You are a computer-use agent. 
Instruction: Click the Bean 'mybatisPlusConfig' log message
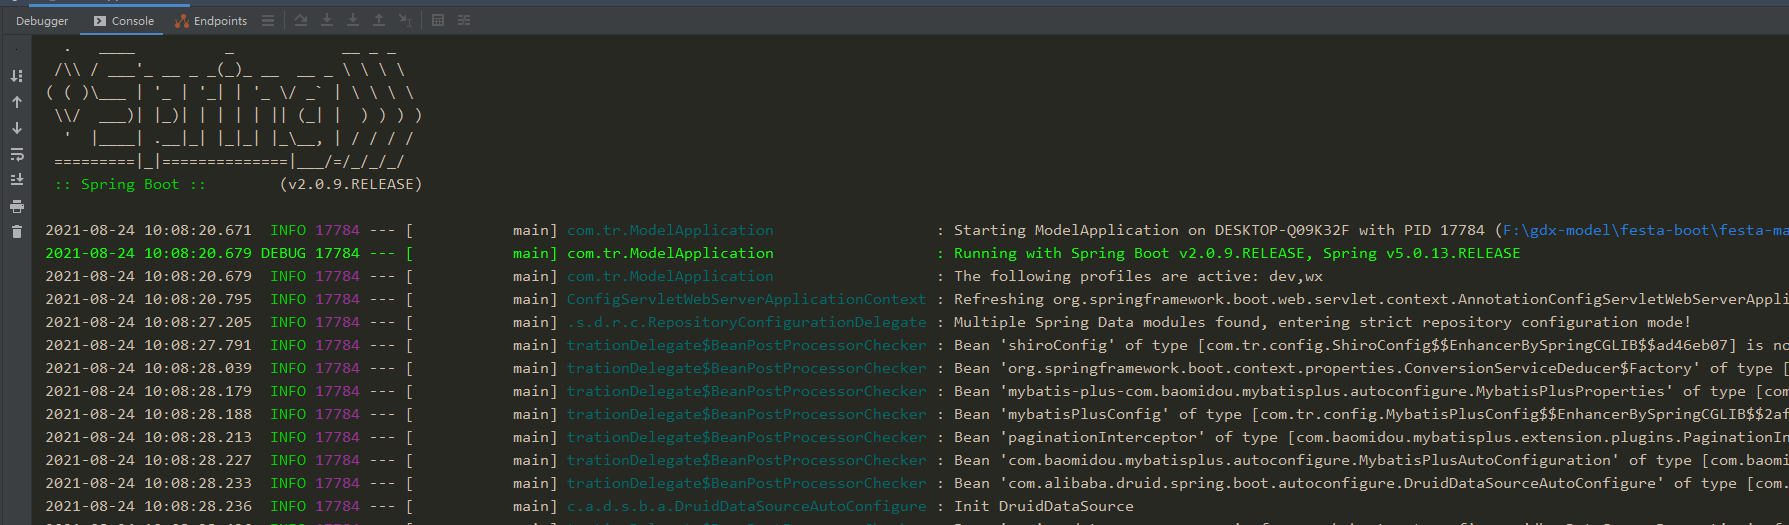click(x=1371, y=414)
